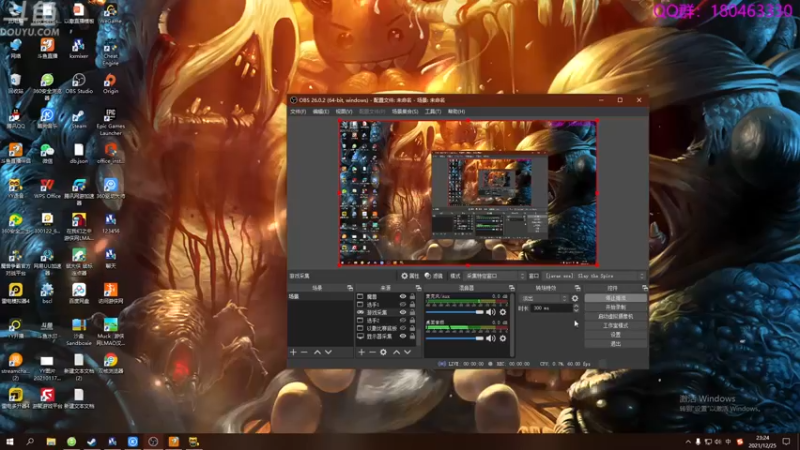Click the Steam desktop shortcut

[79, 119]
